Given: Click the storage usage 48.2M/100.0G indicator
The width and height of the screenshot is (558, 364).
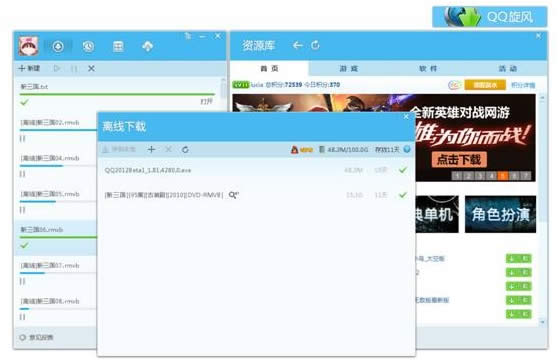Looking at the screenshot, I should [344, 150].
